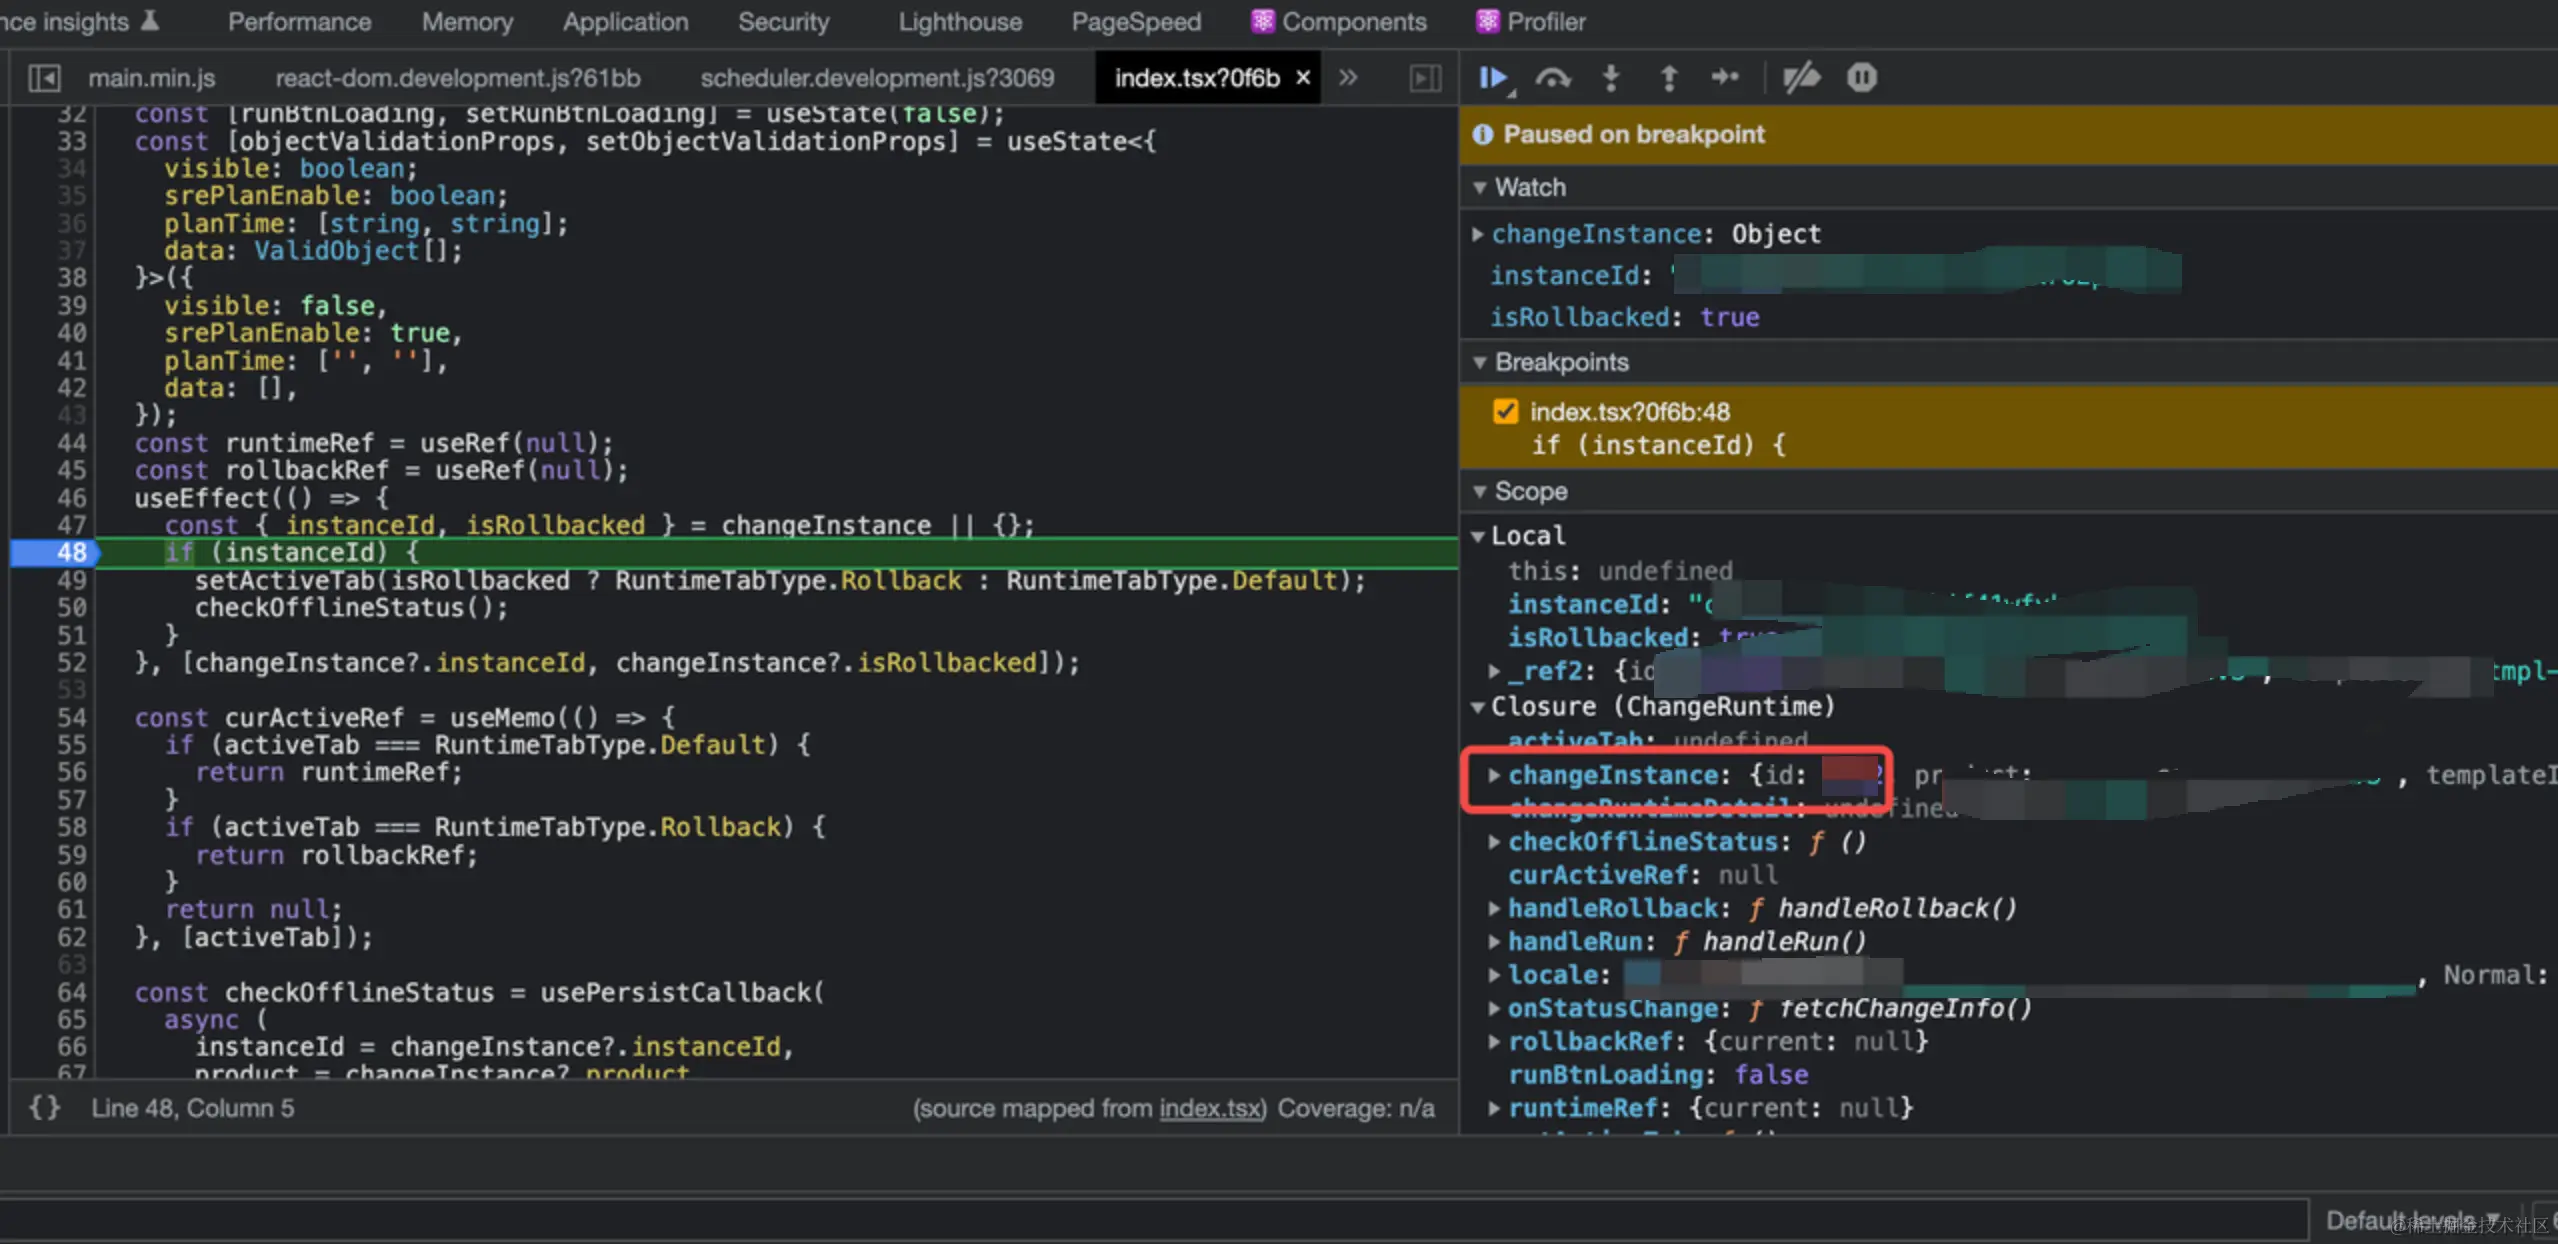Open main.min.js source tab

click(151, 78)
